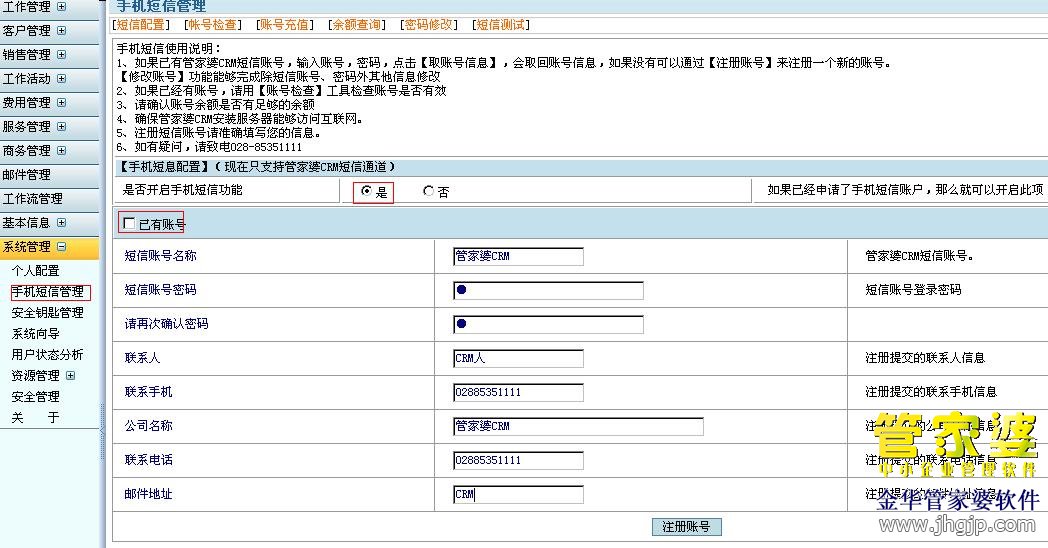
Task: Click the 注册账号 button
Action: 686,527
